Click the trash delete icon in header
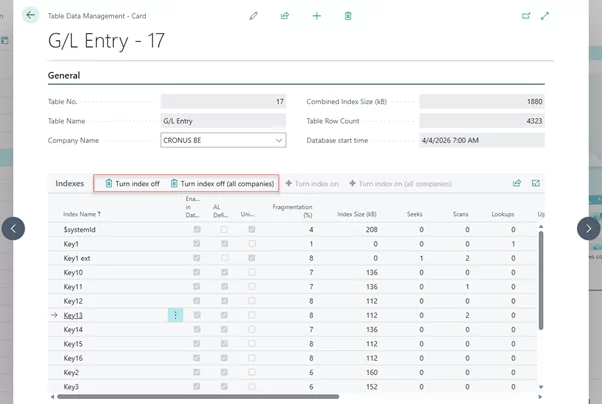The height and width of the screenshot is (404, 602). 348,16
